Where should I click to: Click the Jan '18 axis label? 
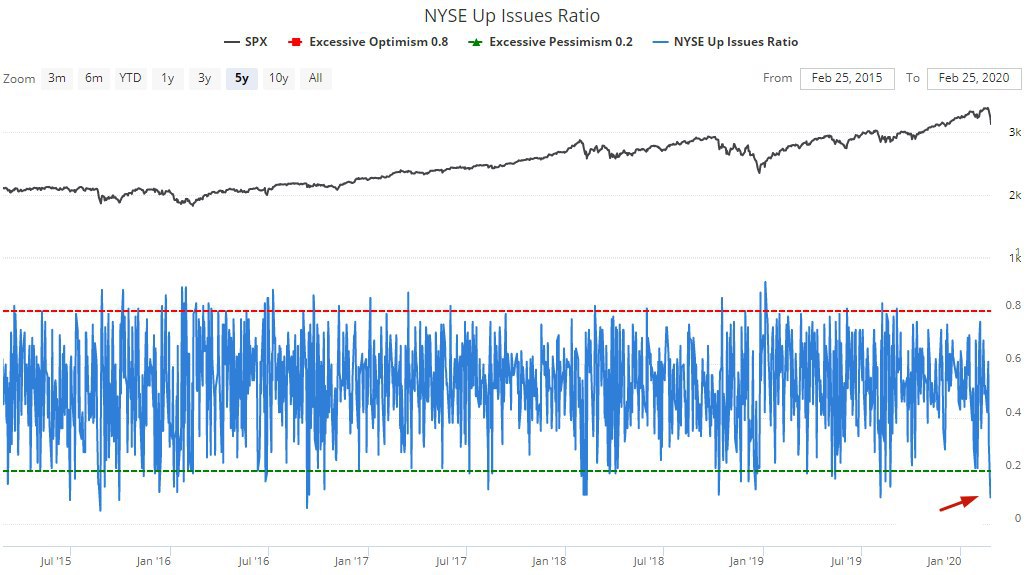pos(549,561)
